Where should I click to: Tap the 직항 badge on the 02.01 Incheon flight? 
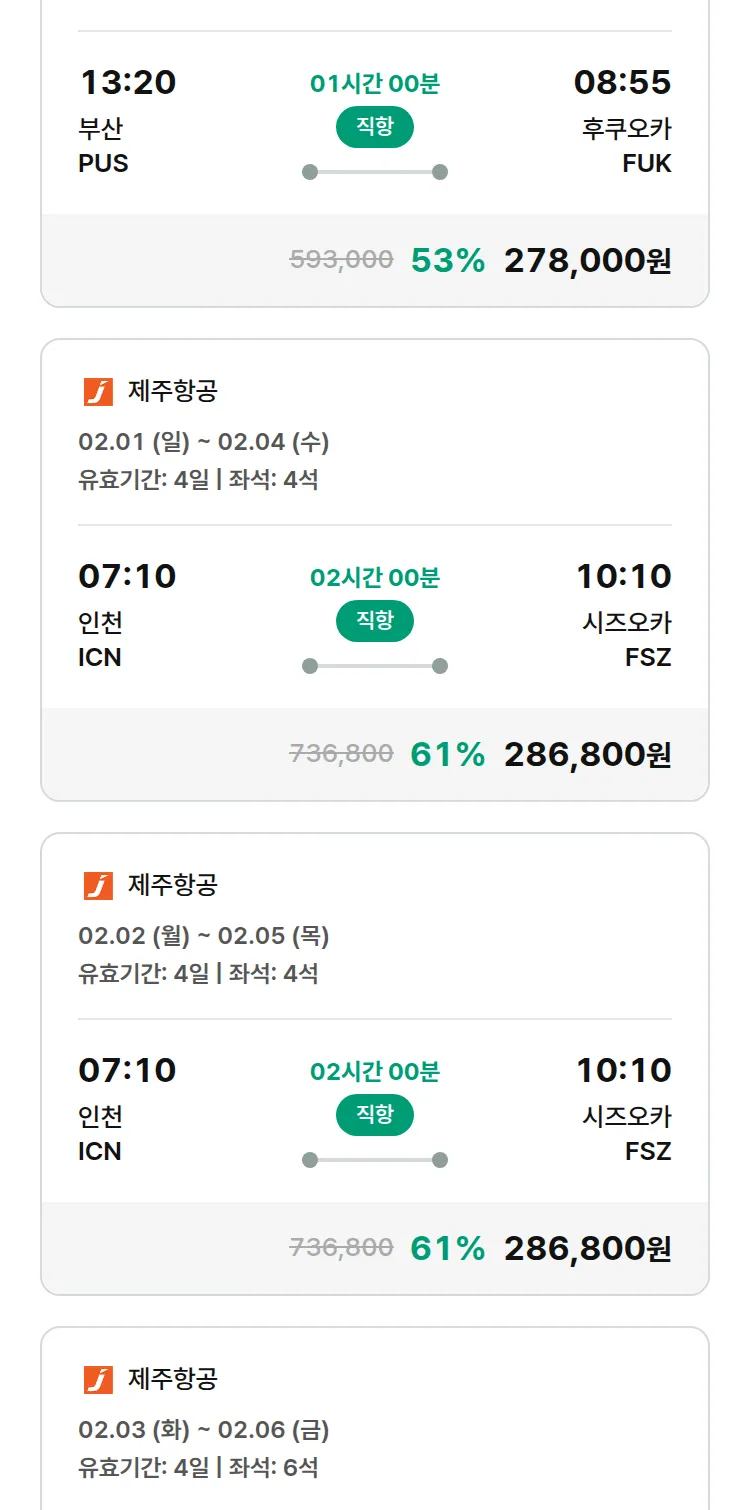coord(374,621)
